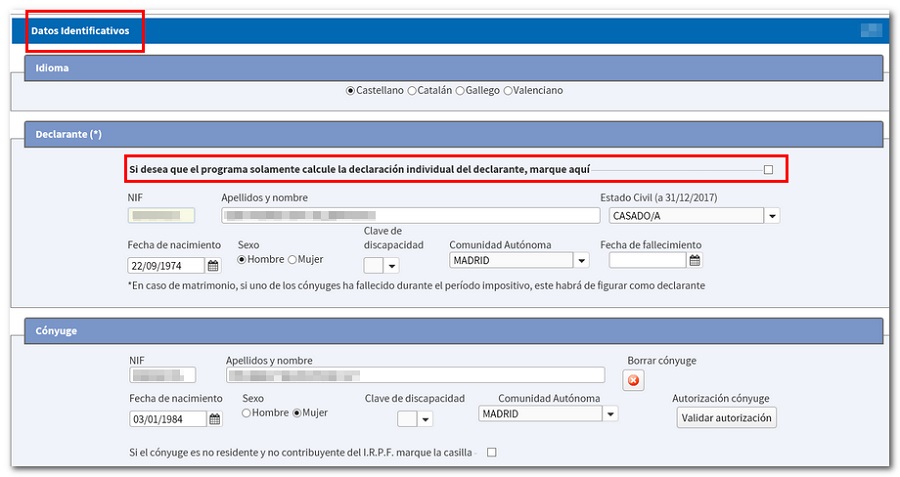Select Mujer for the declarant's sex

coord(292,260)
